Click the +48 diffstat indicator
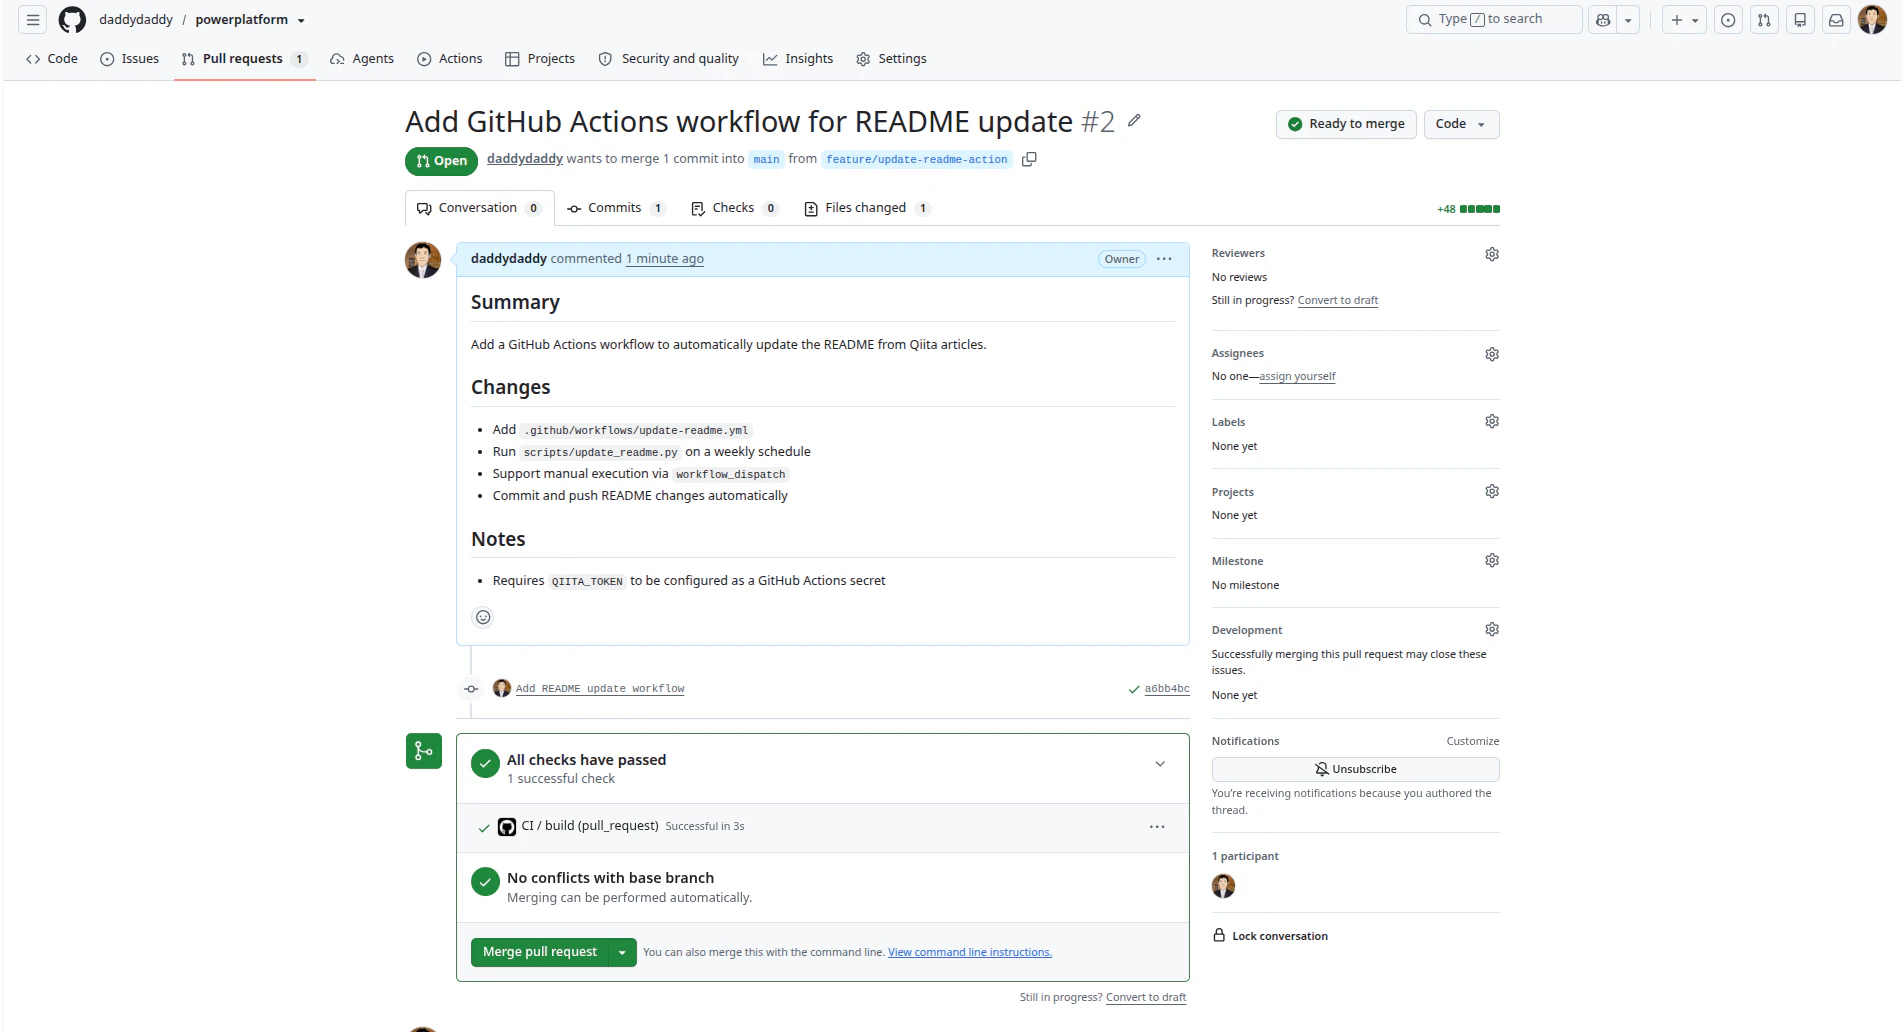This screenshot has height=1032, width=1904. point(1468,209)
